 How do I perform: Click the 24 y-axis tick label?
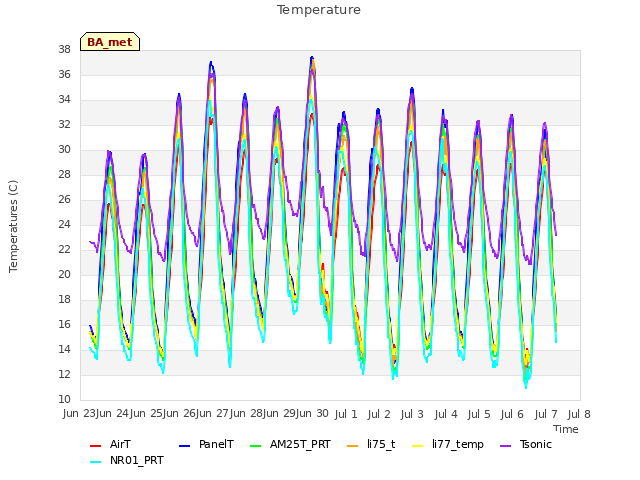(x=64, y=224)
